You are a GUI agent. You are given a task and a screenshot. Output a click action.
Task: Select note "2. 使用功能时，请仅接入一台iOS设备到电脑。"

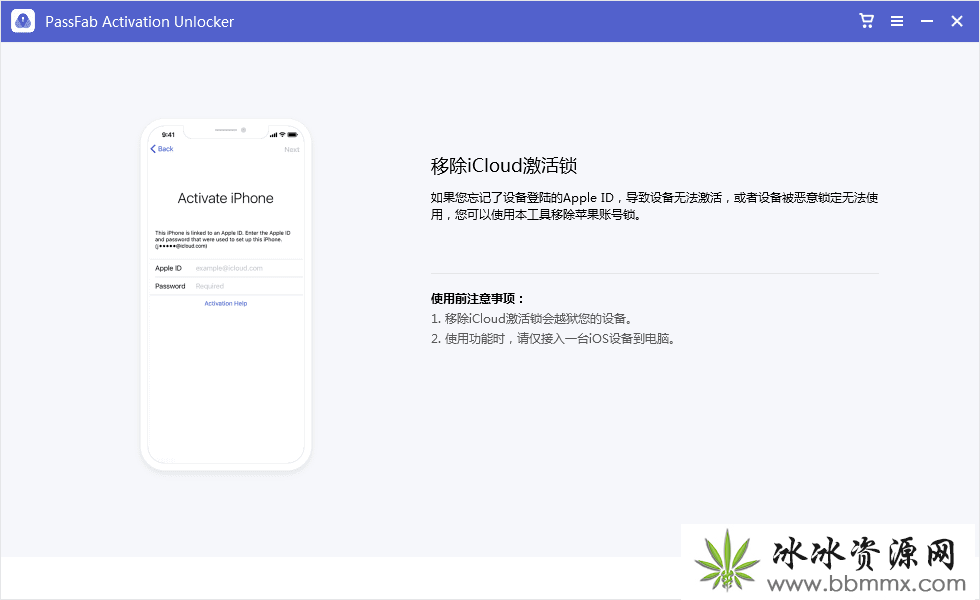(x=554, y=339)
